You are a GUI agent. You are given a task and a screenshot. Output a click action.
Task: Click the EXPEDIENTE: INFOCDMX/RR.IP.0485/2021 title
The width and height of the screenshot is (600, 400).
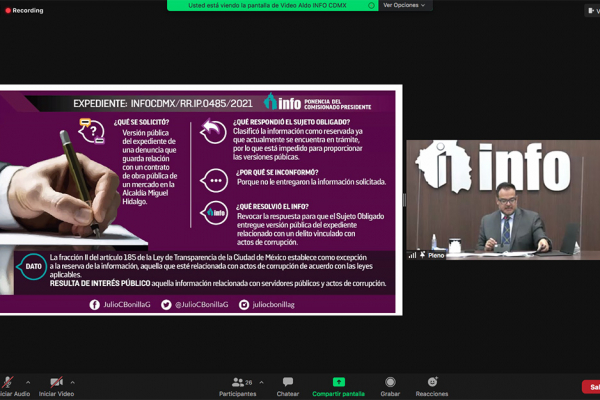pos(163,104)
